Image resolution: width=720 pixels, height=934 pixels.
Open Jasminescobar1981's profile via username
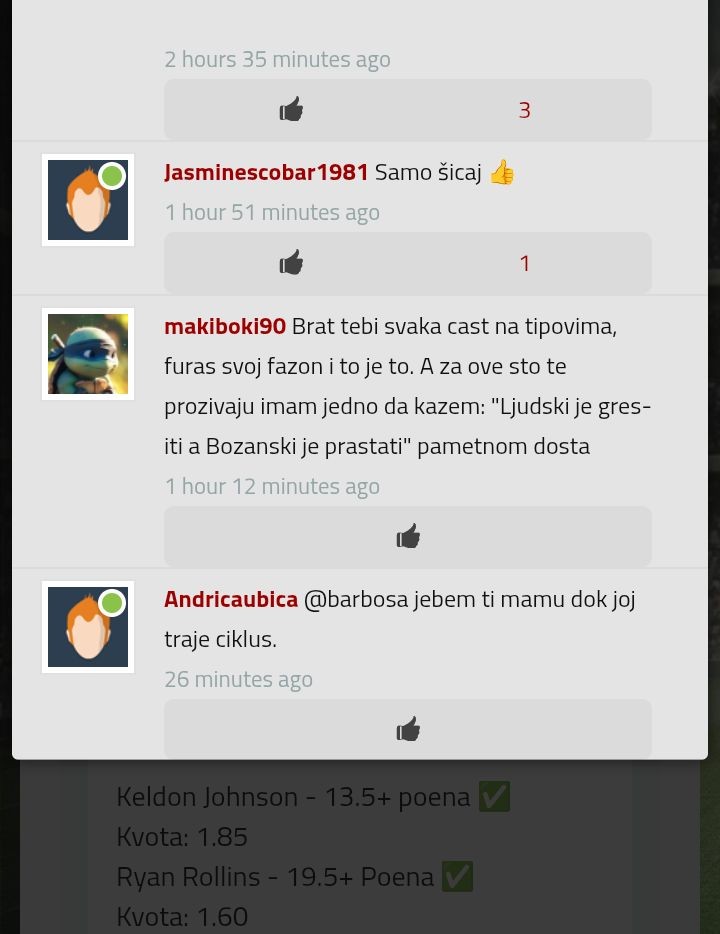tap(266, 173)
